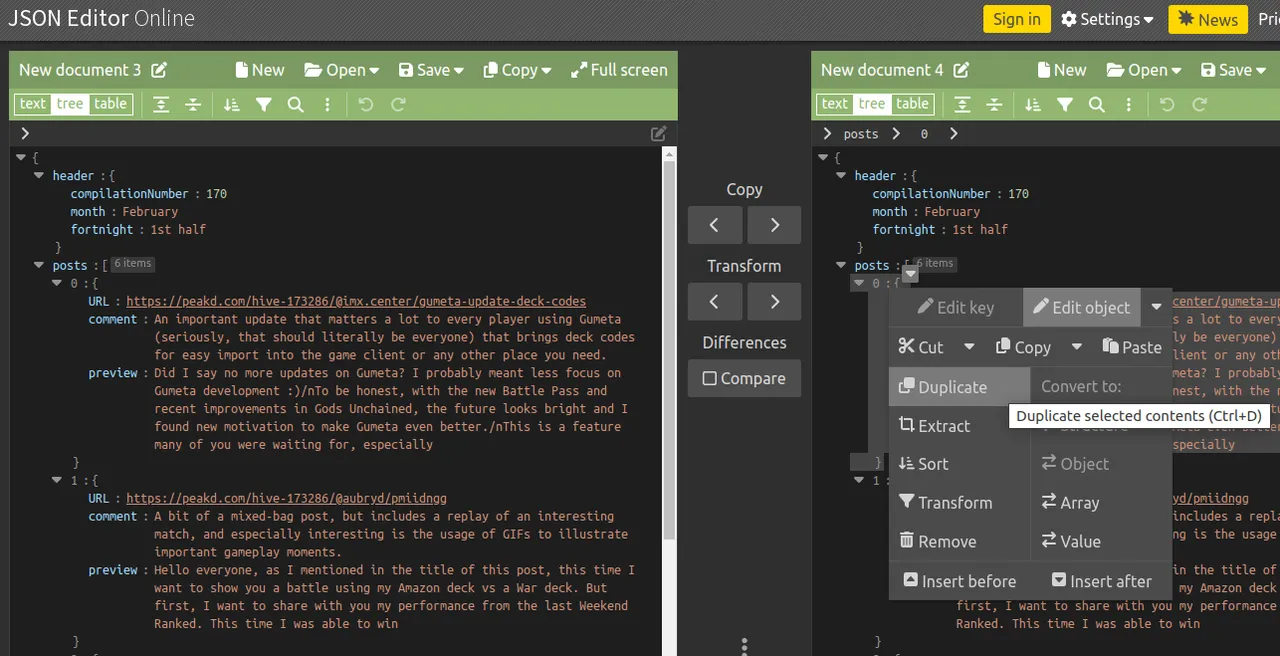The image size is (1280, 656).
Task: Choose Transform from context menu
Action: (x=959, y=503)
